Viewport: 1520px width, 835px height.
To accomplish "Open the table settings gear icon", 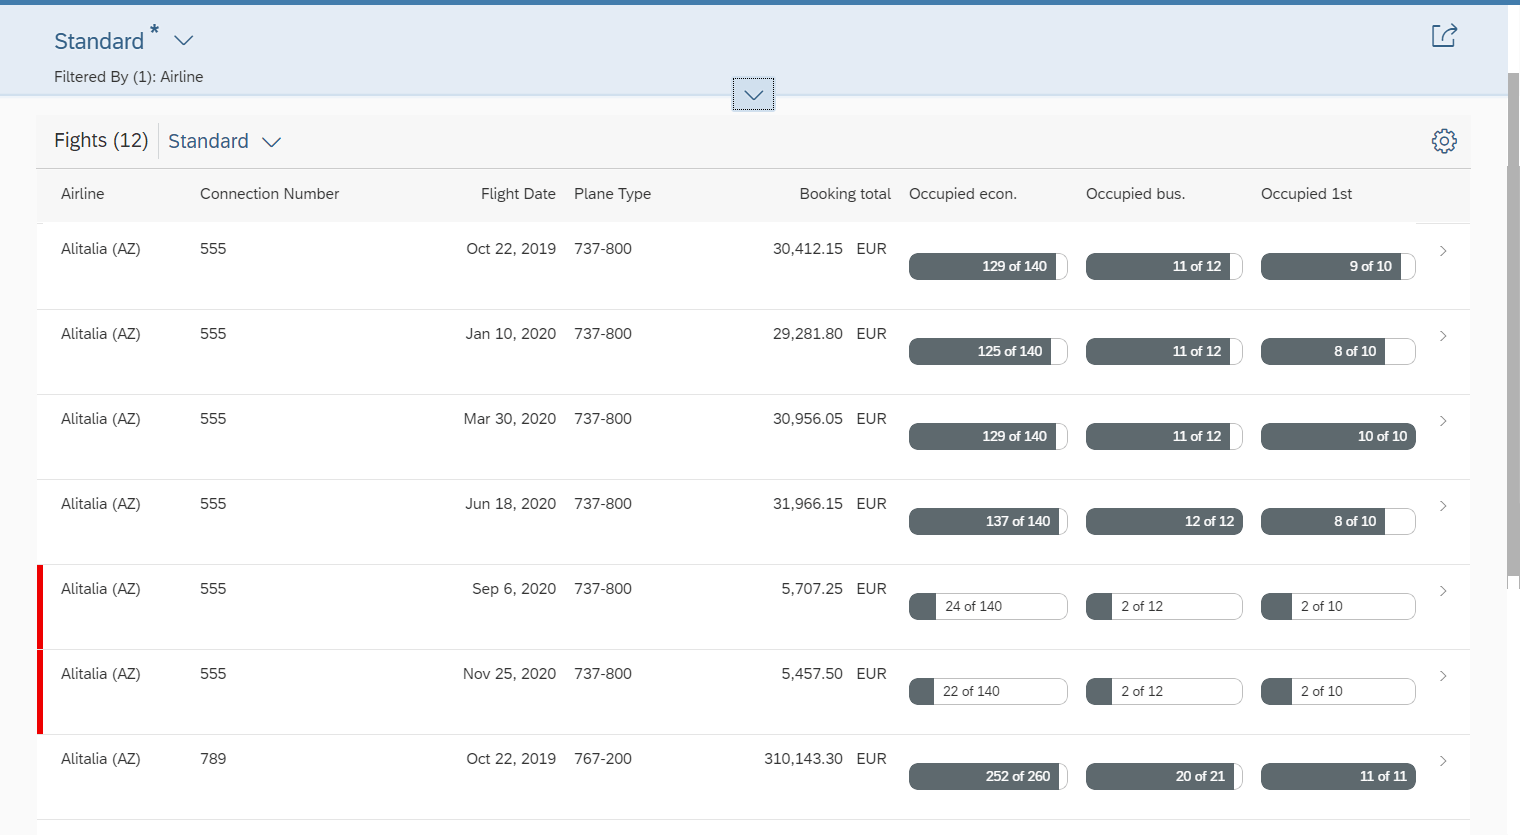I will pyautogui.click(x=1444, y=140).
